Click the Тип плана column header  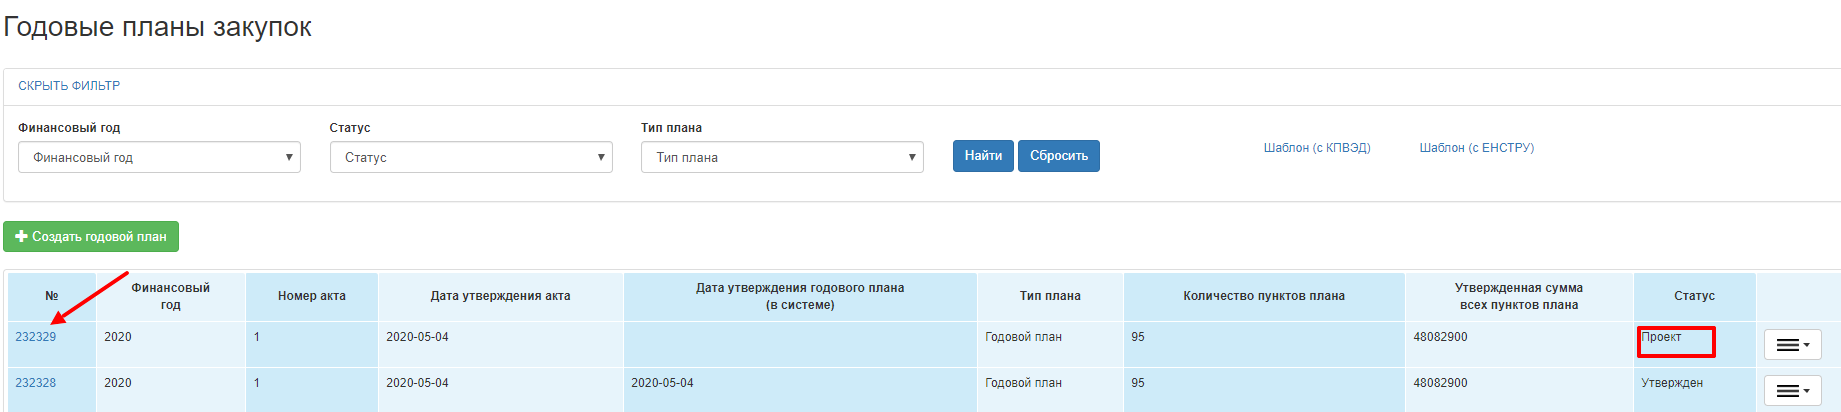[x=1050, y=296]
